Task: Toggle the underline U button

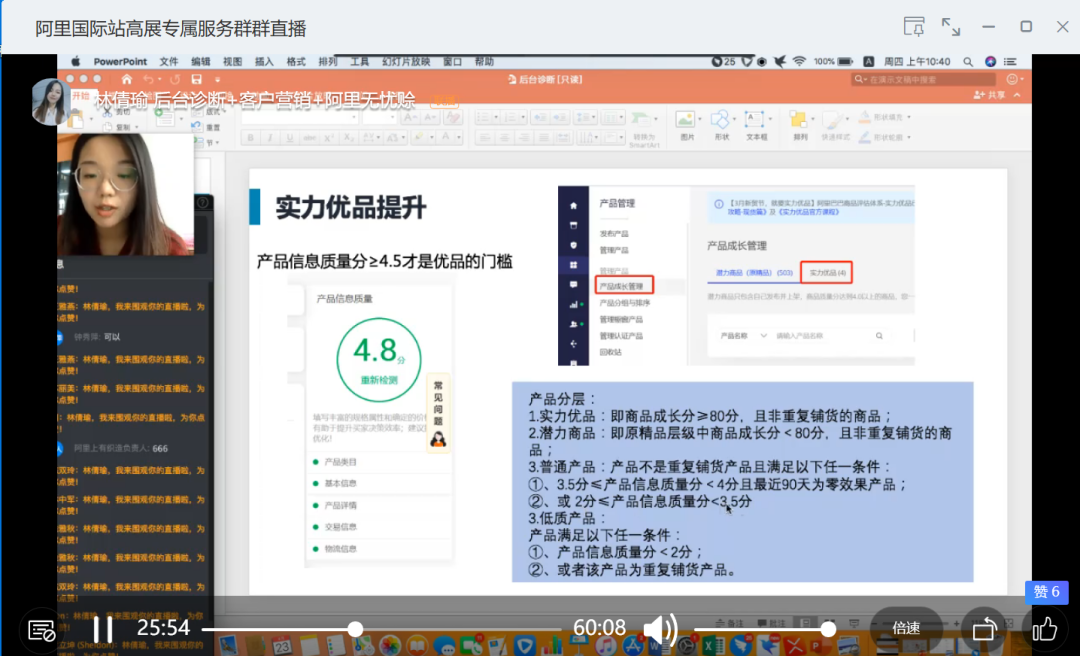Action: click(289, 138)
